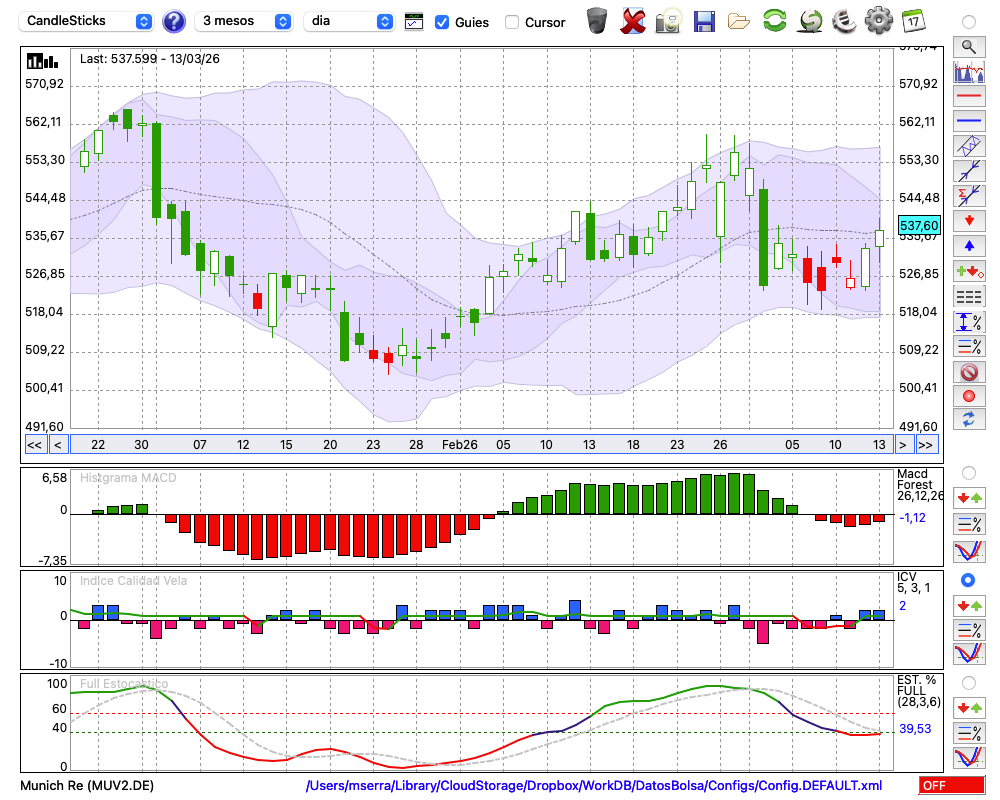Click the red OFF toggle button
The image size is (1000, 800).
coord(951,786)
